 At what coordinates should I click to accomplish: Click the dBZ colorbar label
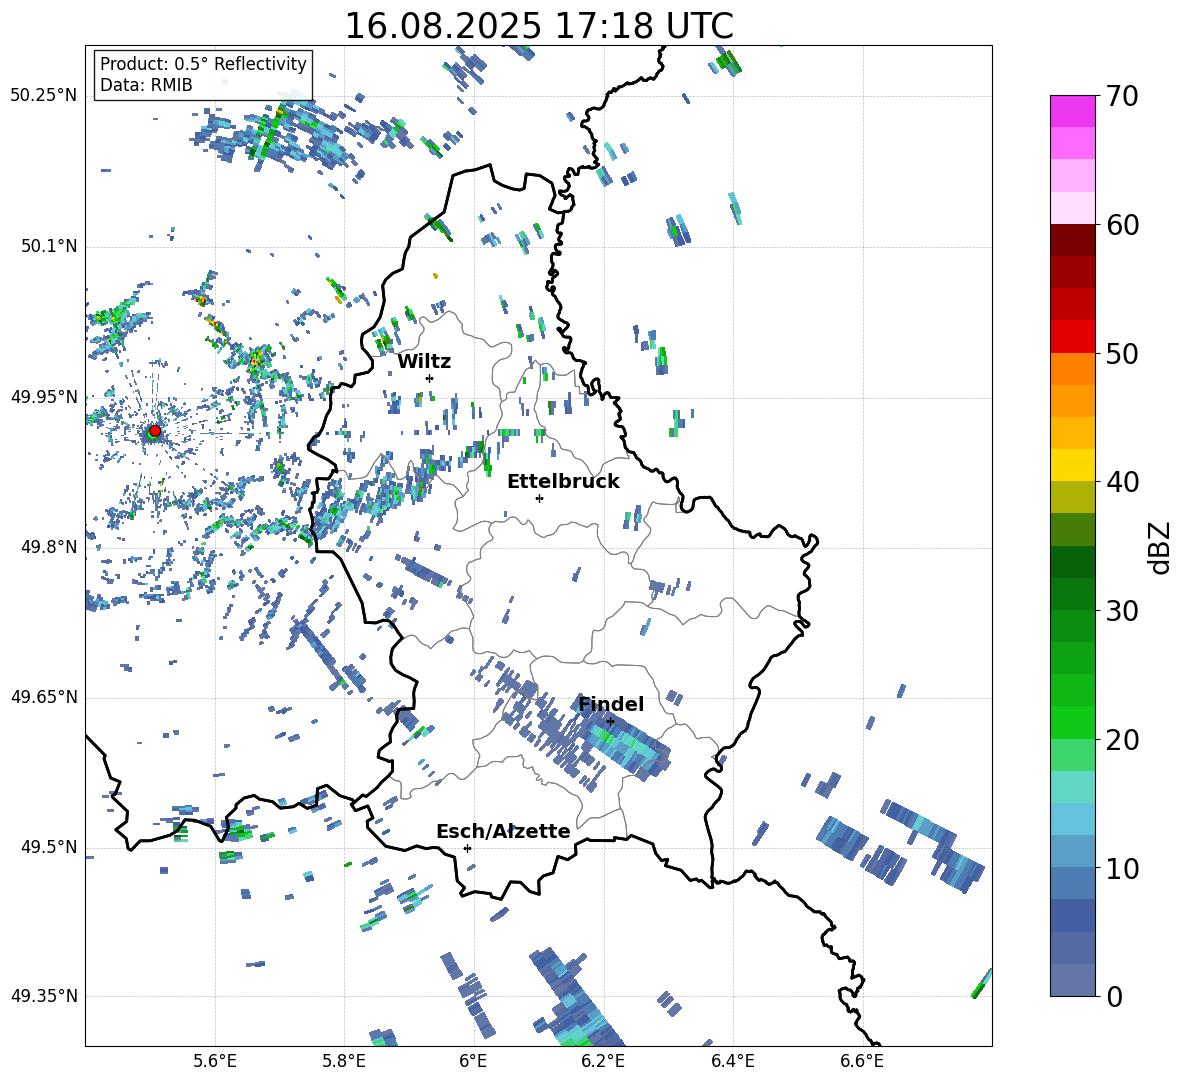pyautogui.click(x=1161, y=547)
